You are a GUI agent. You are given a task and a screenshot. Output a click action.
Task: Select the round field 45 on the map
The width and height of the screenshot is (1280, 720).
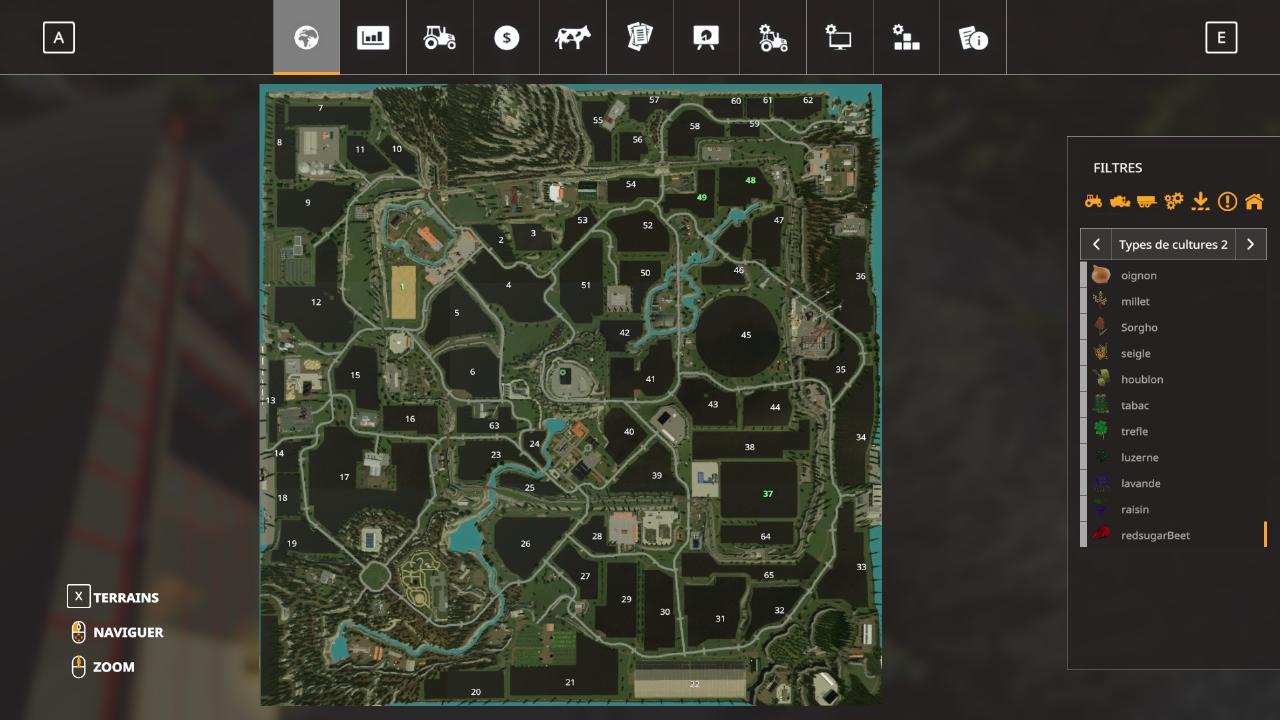(738, 336)
